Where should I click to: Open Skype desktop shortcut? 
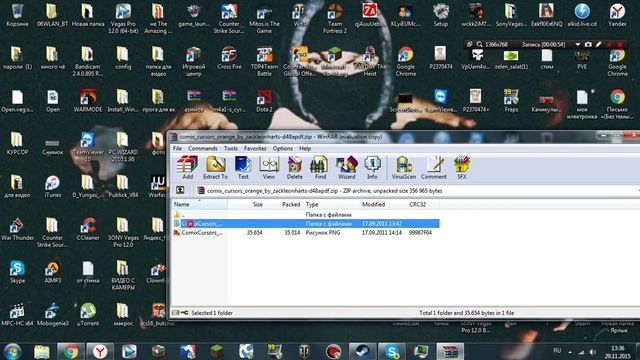coord(17,271)
